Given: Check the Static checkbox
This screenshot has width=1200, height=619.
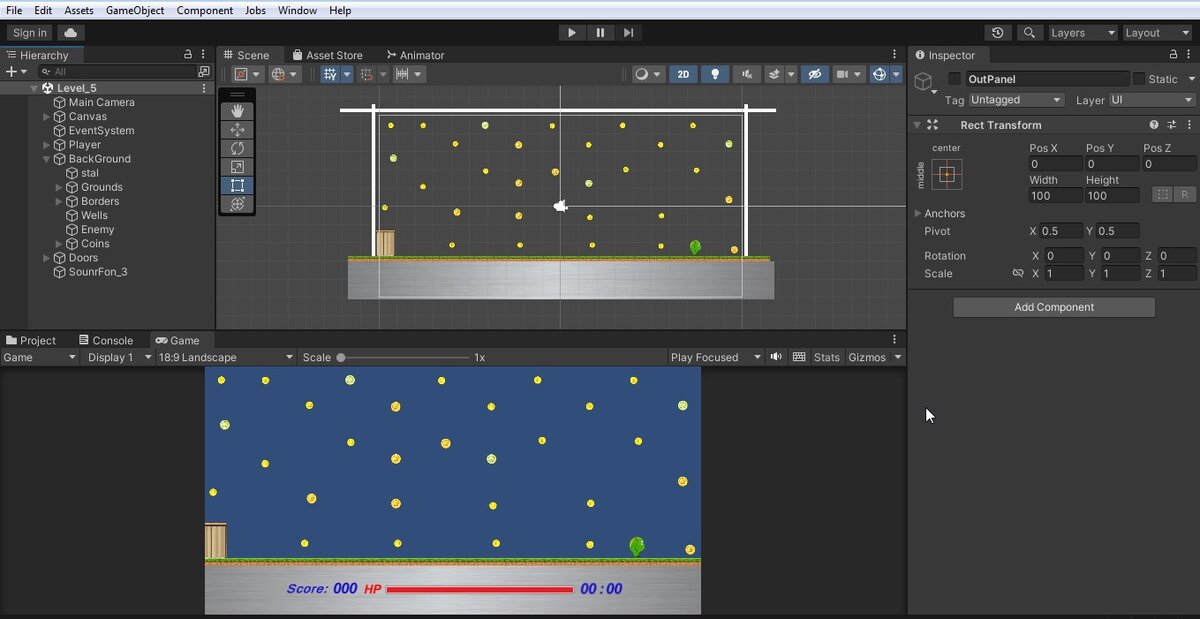Looking at the screenshot, I should pos(1138,79).
